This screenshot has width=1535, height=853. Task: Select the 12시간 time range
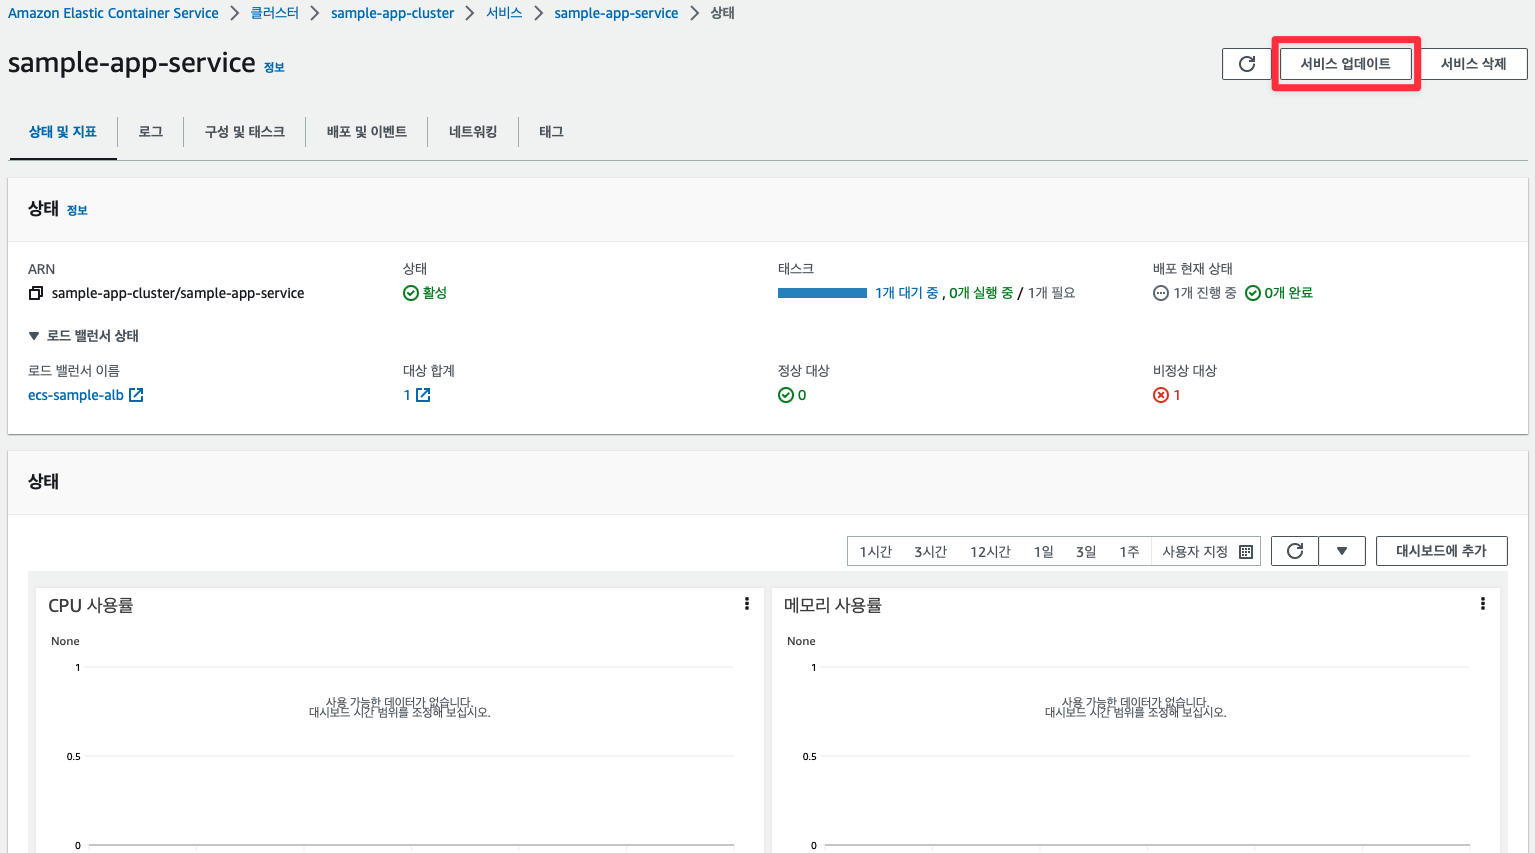pyautogui.click(x=990, y=552)
